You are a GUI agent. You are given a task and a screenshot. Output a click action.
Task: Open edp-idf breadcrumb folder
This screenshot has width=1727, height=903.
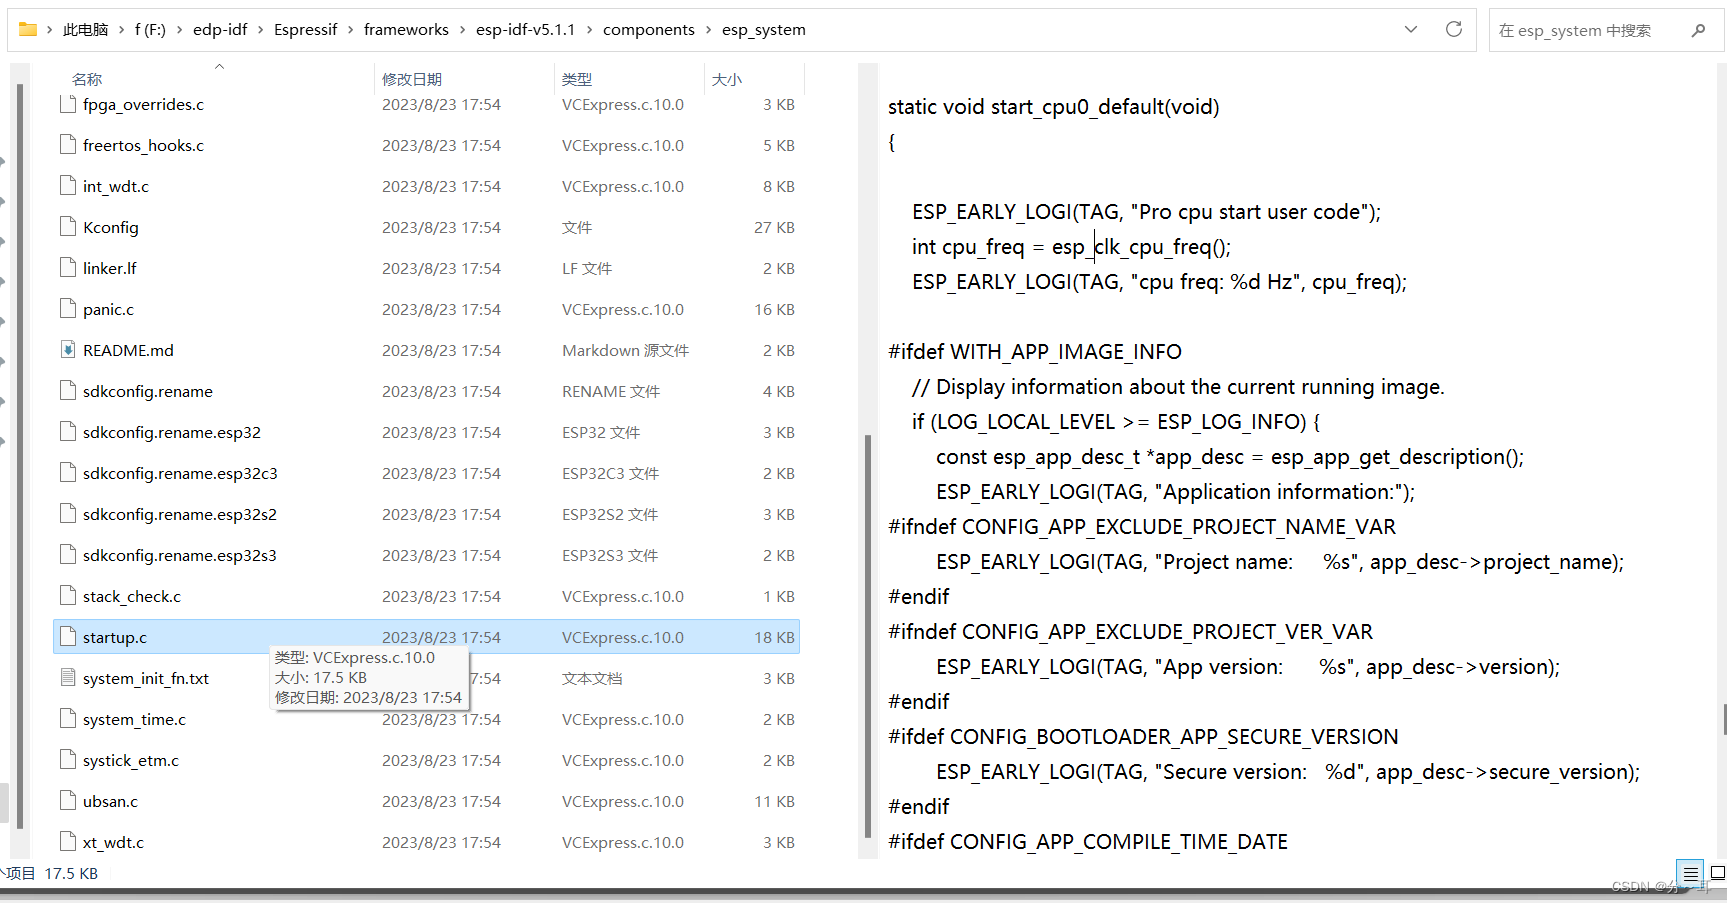click(220, 29)
